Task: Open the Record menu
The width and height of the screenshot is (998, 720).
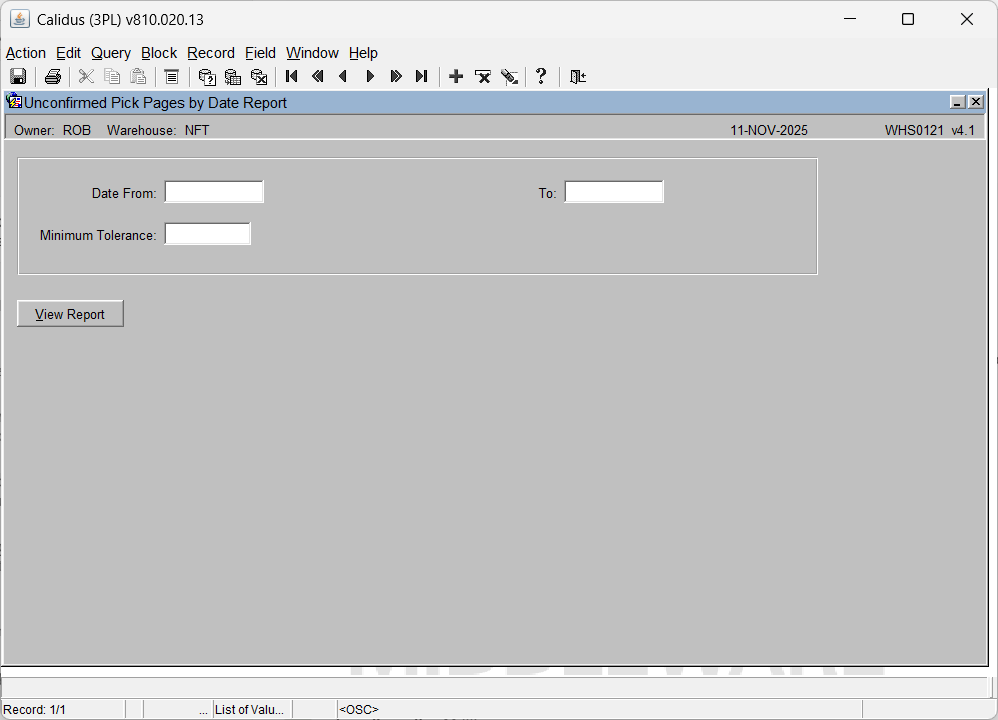Action: 211,53
